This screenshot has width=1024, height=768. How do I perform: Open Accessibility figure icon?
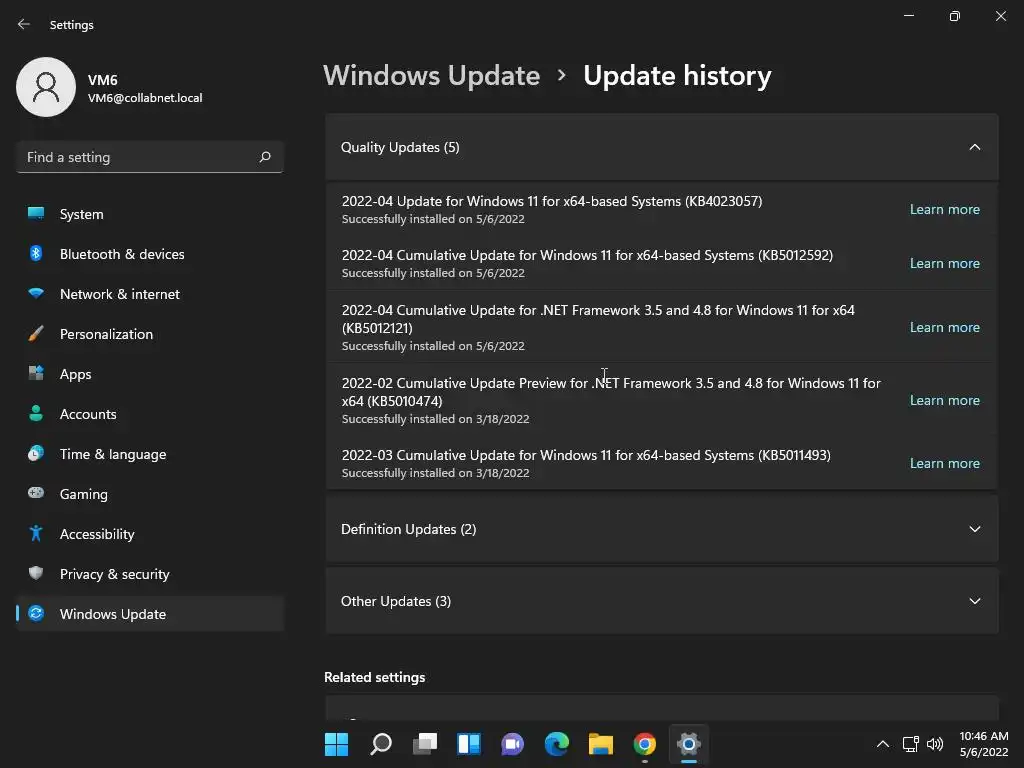coord(36,534)
